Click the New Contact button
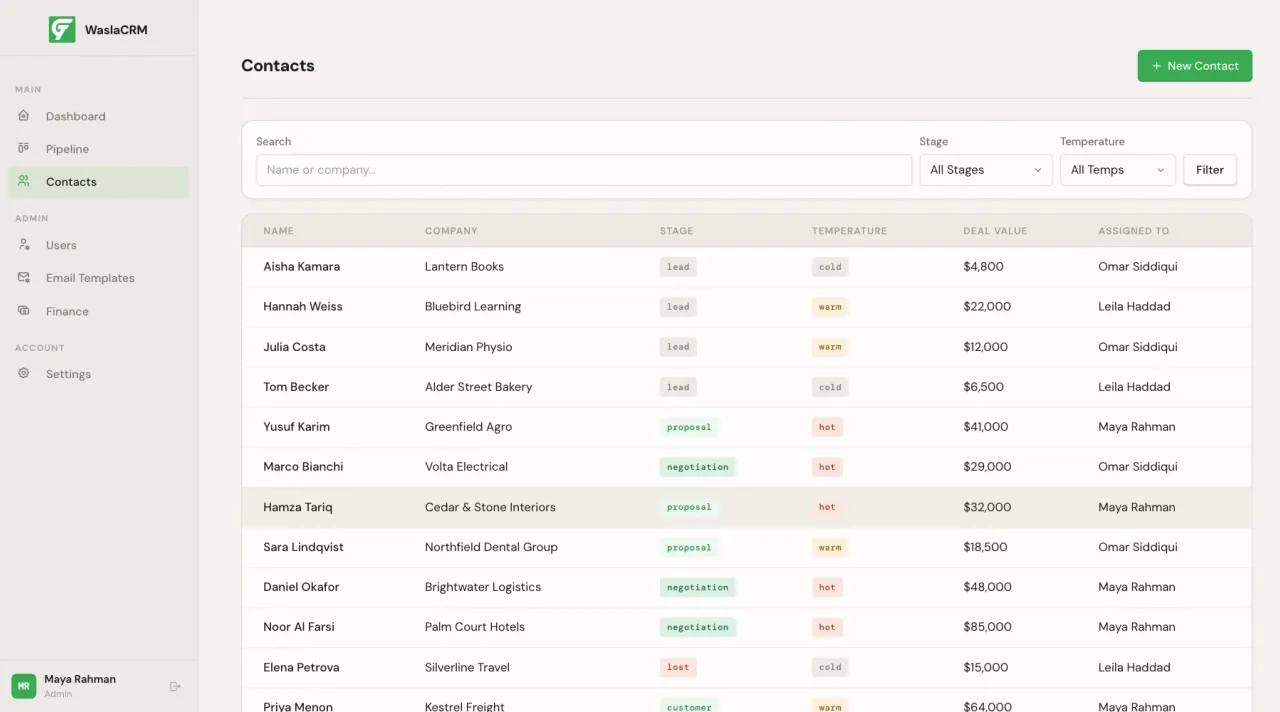 click(1195, 66)
